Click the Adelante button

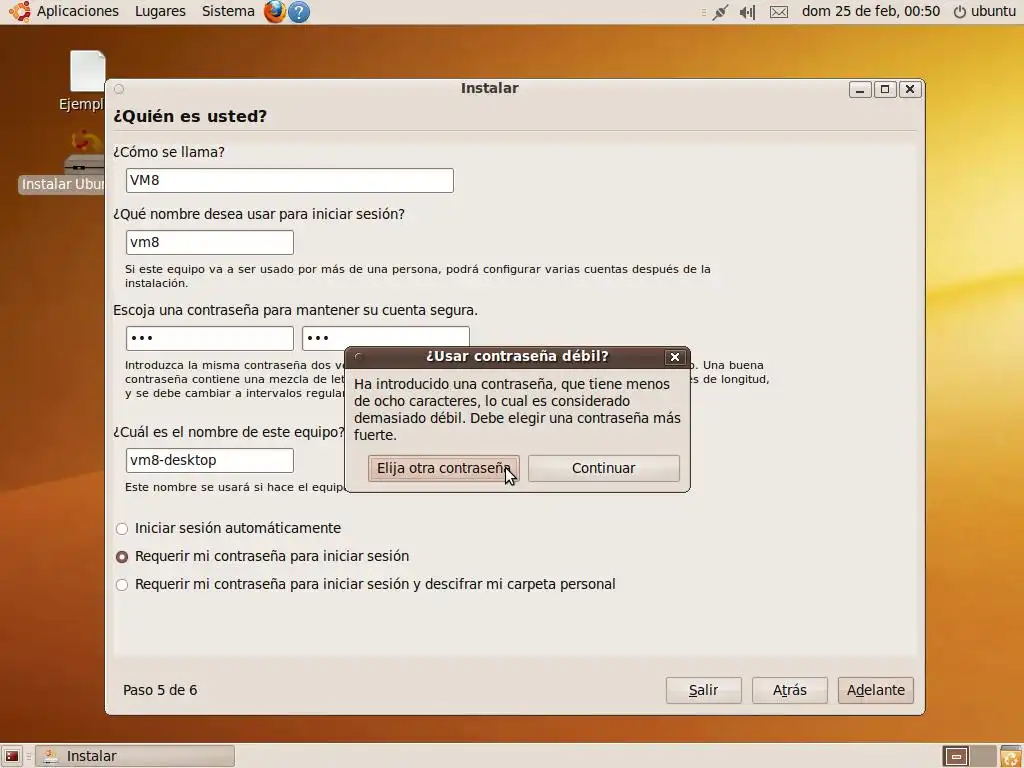point(876,690)
